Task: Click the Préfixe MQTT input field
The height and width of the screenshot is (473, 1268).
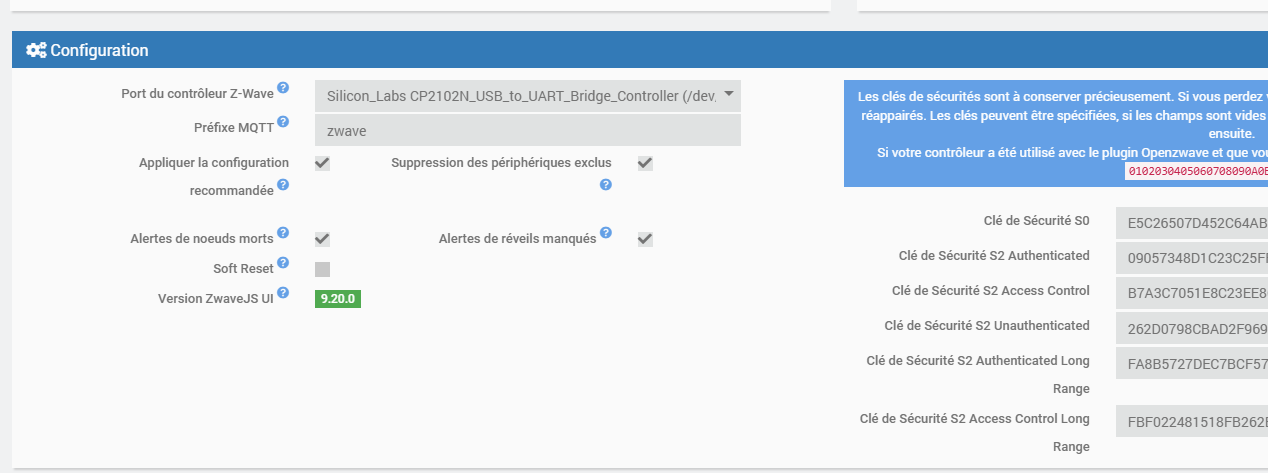Action: [x=527, y=130]
